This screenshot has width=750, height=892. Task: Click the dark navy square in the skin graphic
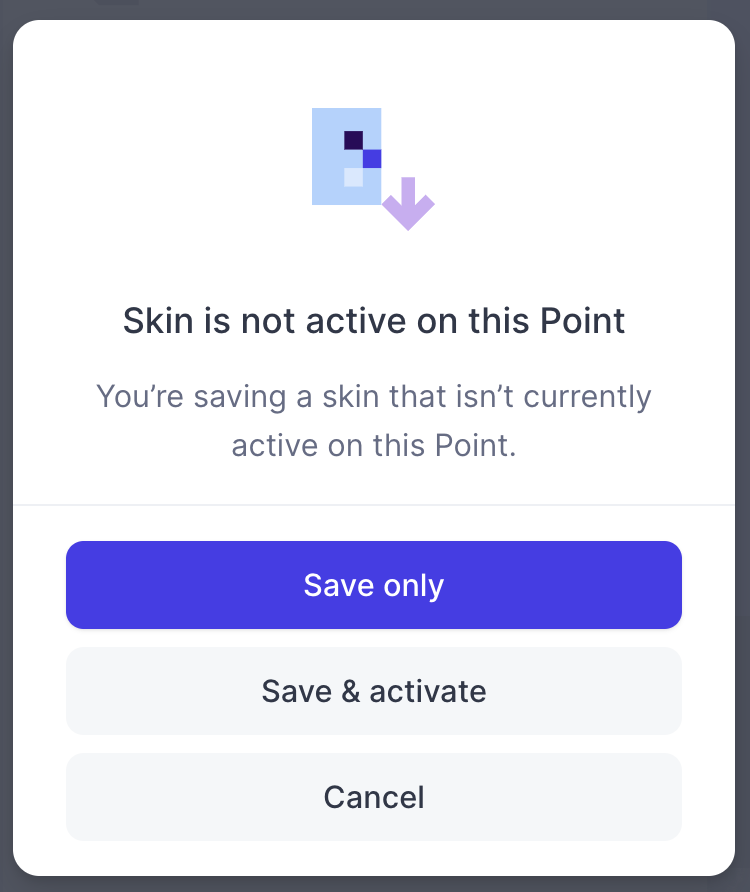(355, 138)
